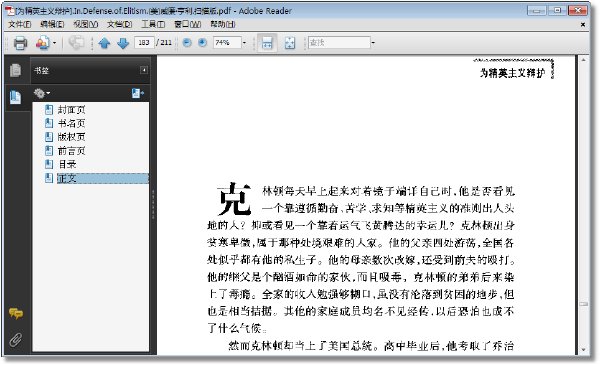600x366 pixels.
Task: Click the page number field showing 183
Action: tap(144, 42)
